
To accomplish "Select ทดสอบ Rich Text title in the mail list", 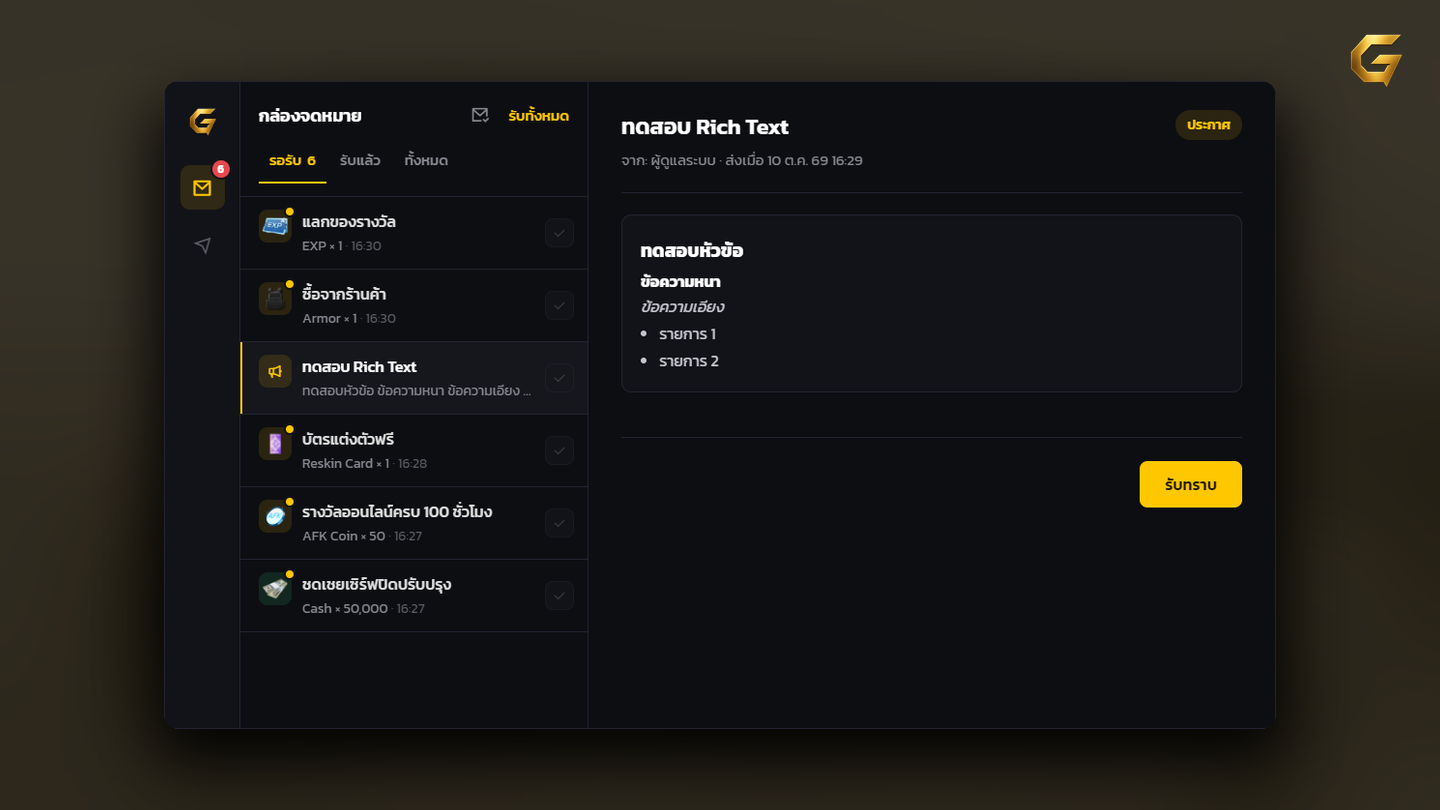I will (359, 367).
